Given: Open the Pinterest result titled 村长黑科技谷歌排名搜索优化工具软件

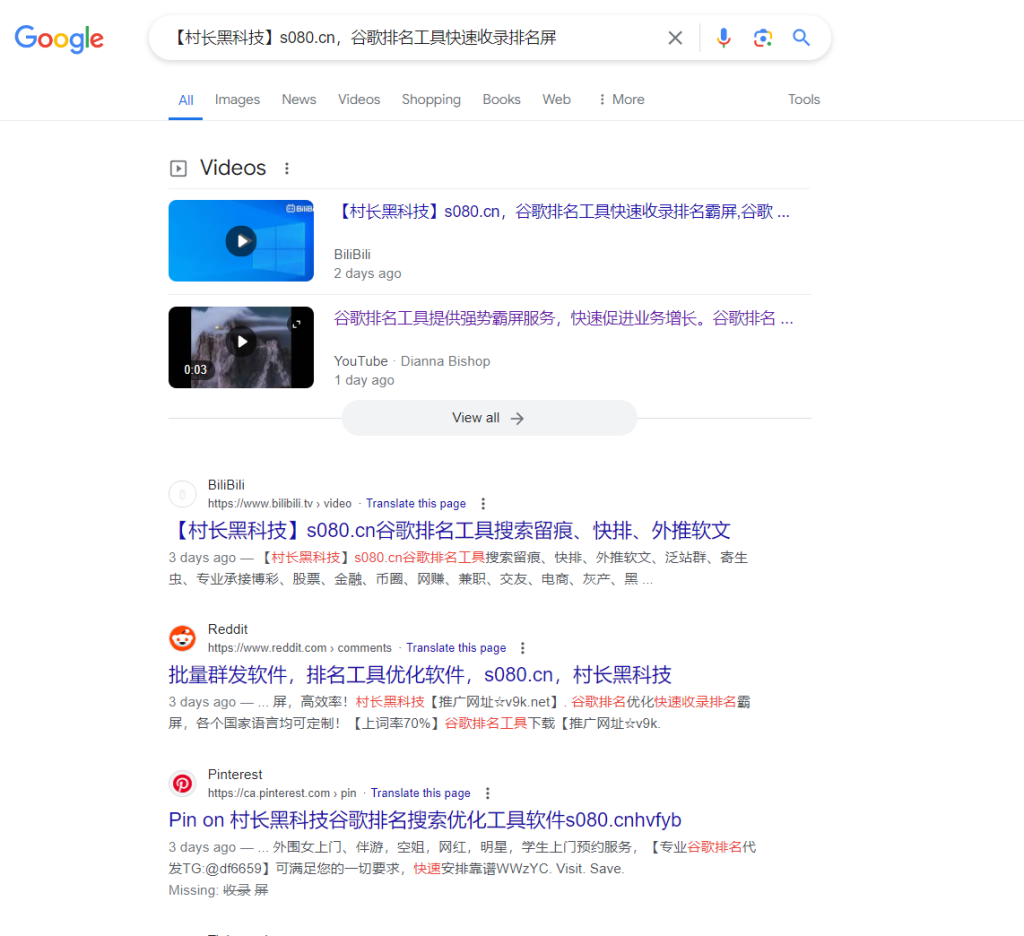Looking at the screenshot, I should point(423,819).
